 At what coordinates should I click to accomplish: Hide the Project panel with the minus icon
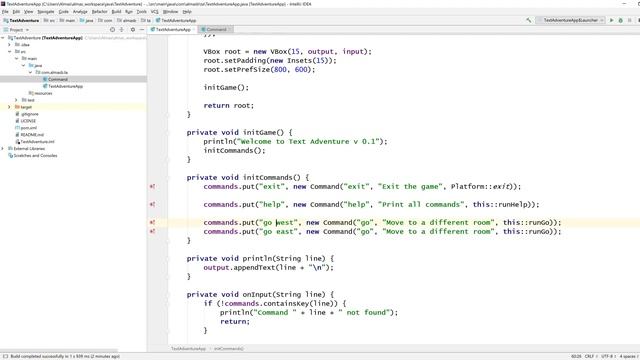click(x=142, y=30)
